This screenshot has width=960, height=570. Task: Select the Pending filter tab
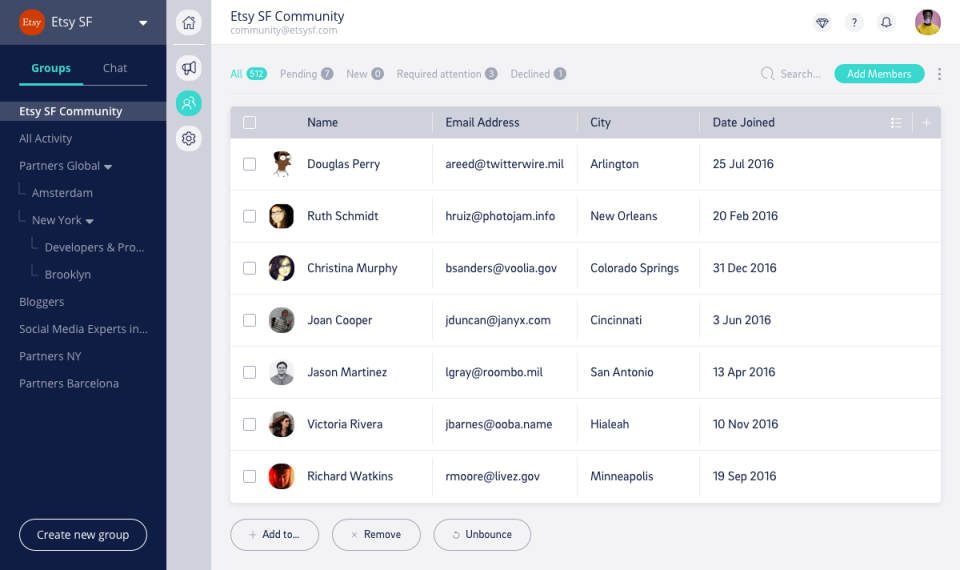tap(306, 74)
